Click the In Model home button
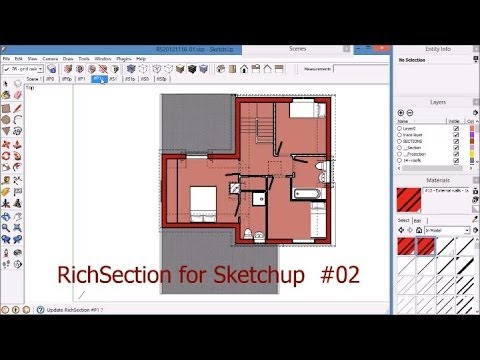Image resolution: width=480 pixels, height=360 pixels. [x=419, y=230]
